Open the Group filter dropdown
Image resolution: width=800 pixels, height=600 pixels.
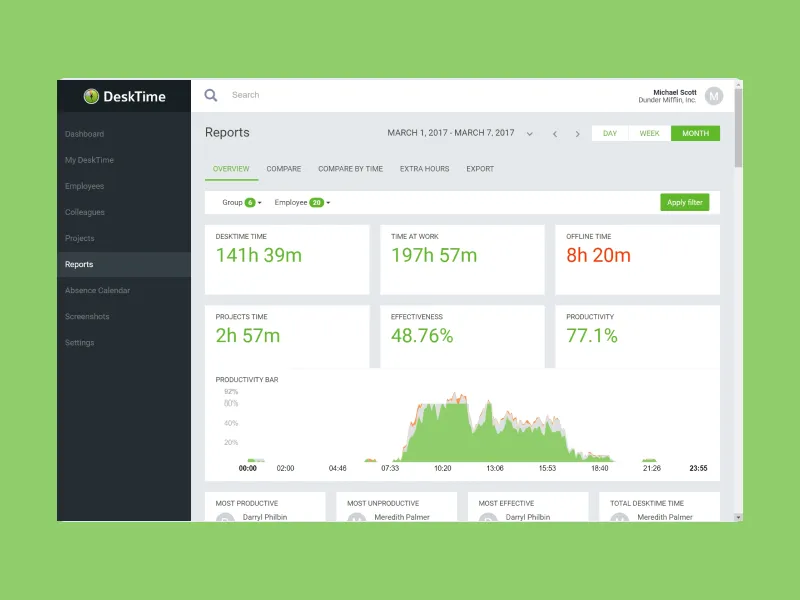click(241, 203)
